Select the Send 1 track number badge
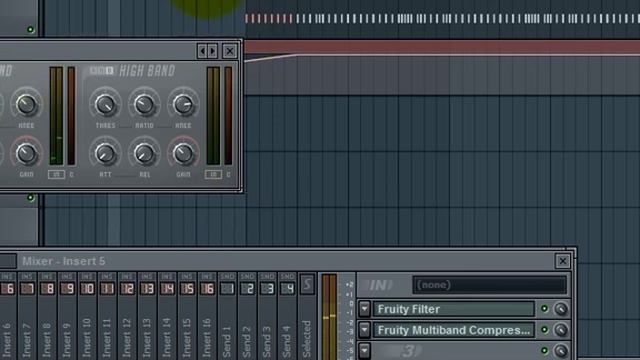 (227, 289)
